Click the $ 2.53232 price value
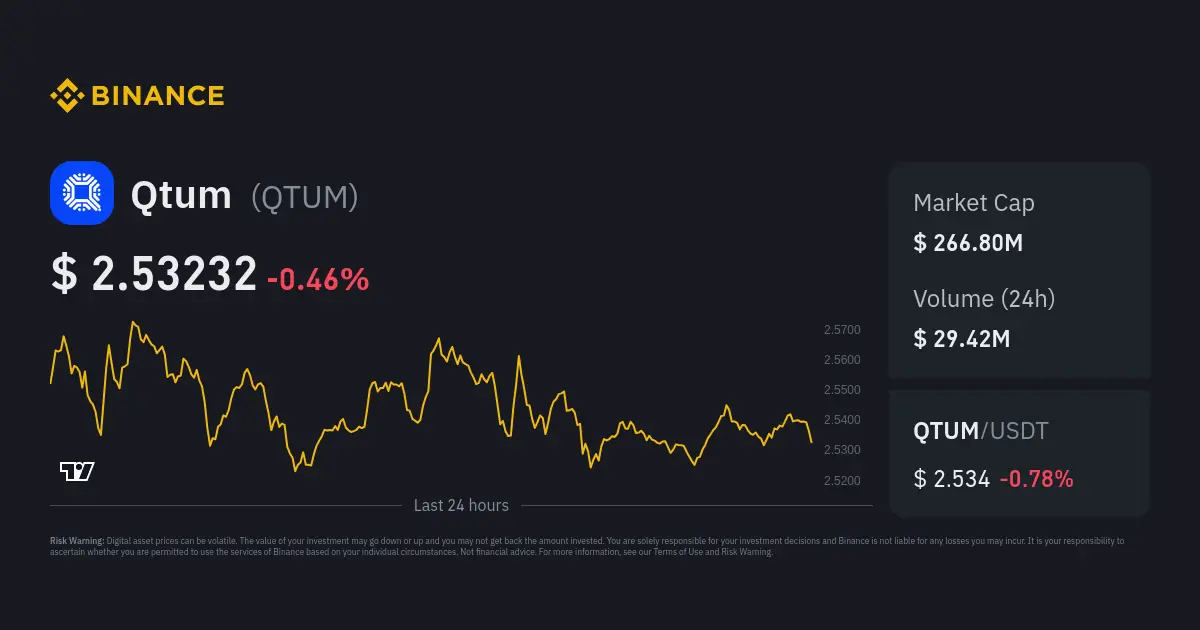Viewport: 1200px width, 630px height. pos(154,275)
